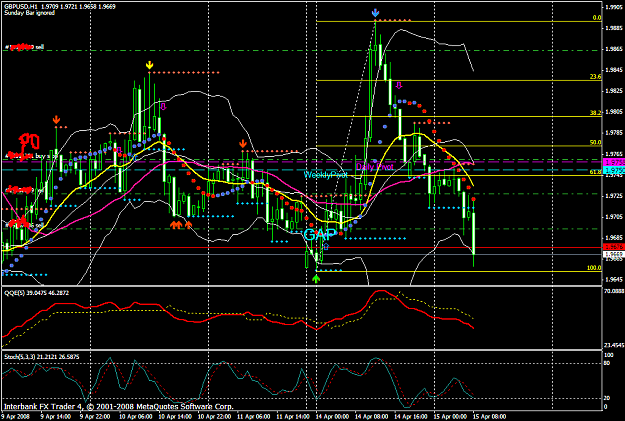Click the 1.9725 price on the axis
The image size is (625, 421).
(x=615, y=196)
